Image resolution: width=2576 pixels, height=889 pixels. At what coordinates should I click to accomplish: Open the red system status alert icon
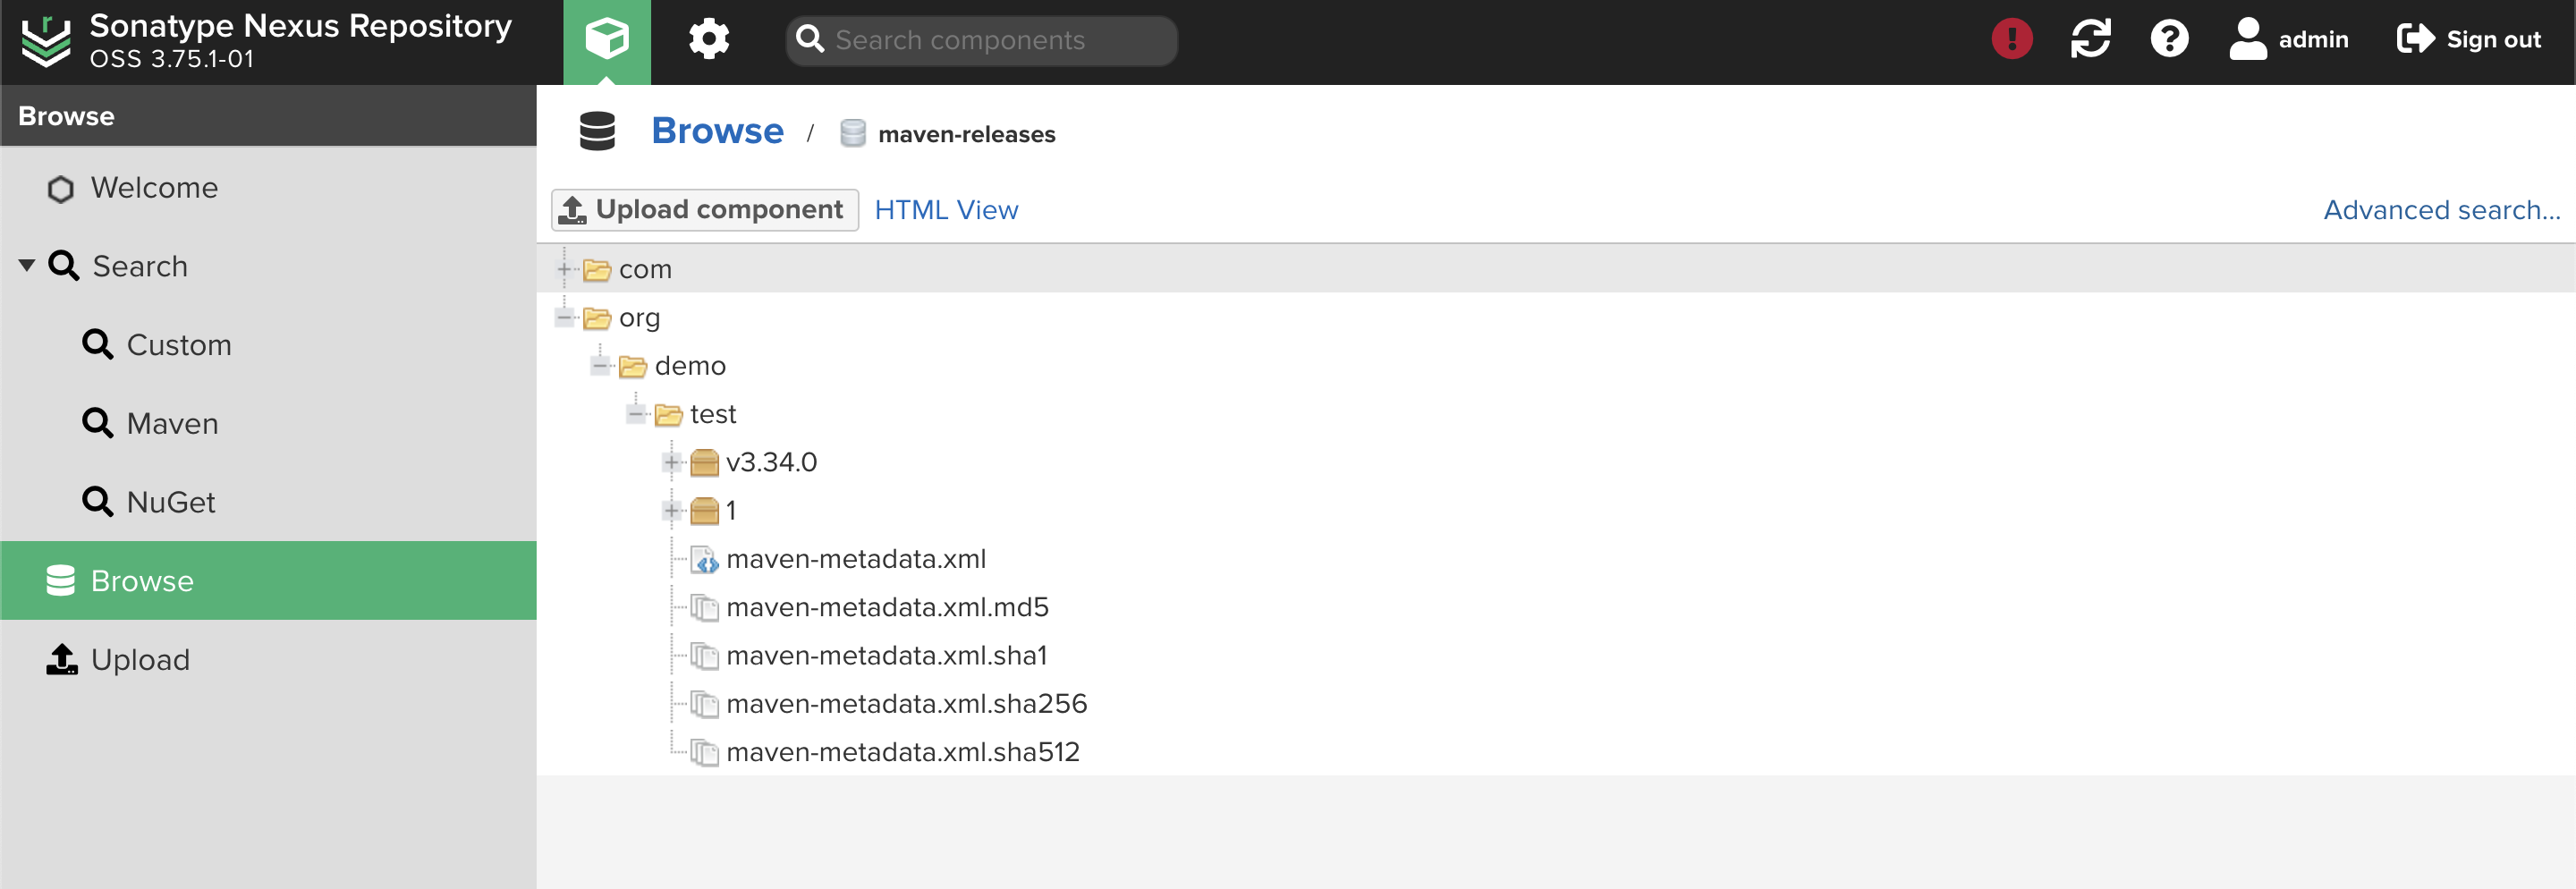coord(2011,39)
